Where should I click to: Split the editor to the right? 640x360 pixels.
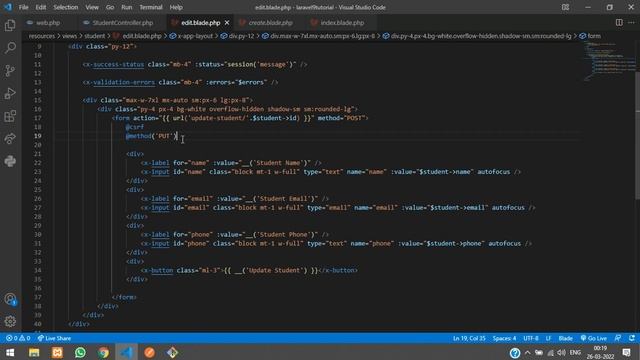[619, 22]
